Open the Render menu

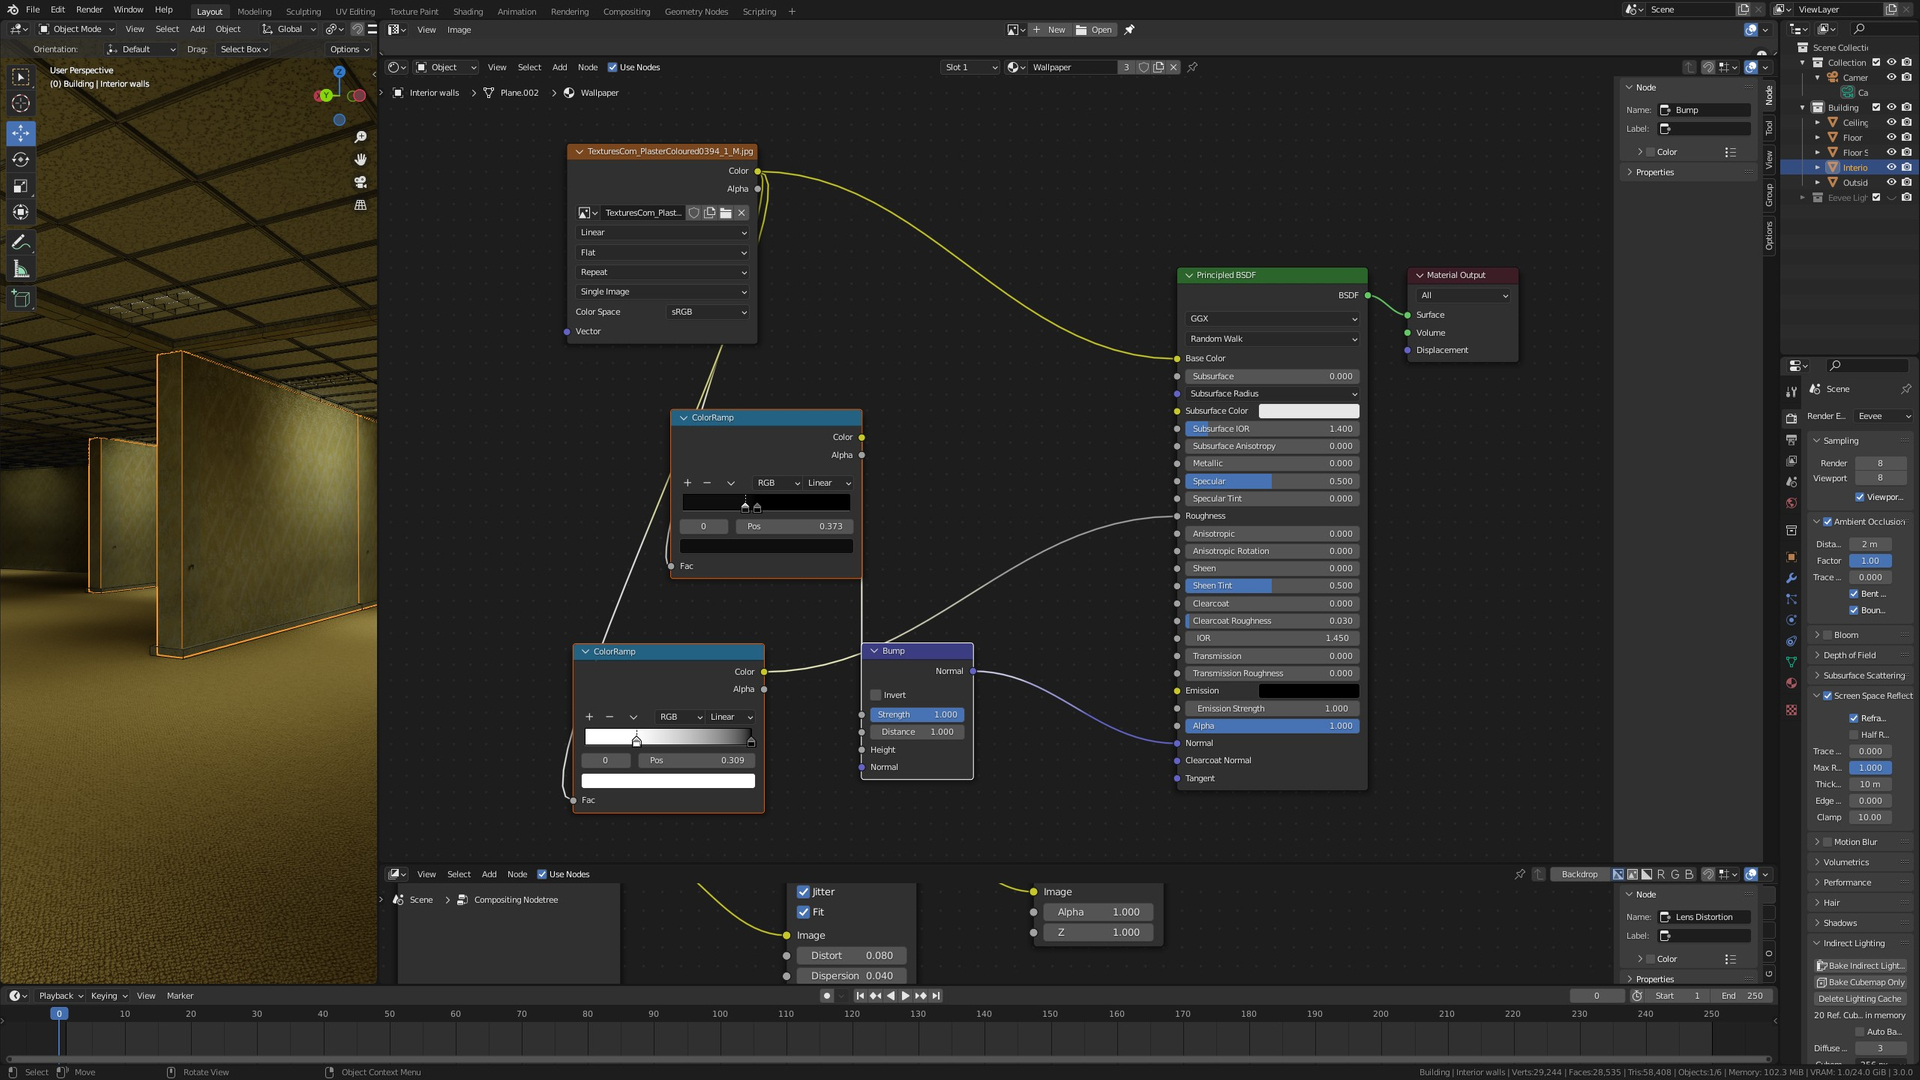tap(89, 10)
